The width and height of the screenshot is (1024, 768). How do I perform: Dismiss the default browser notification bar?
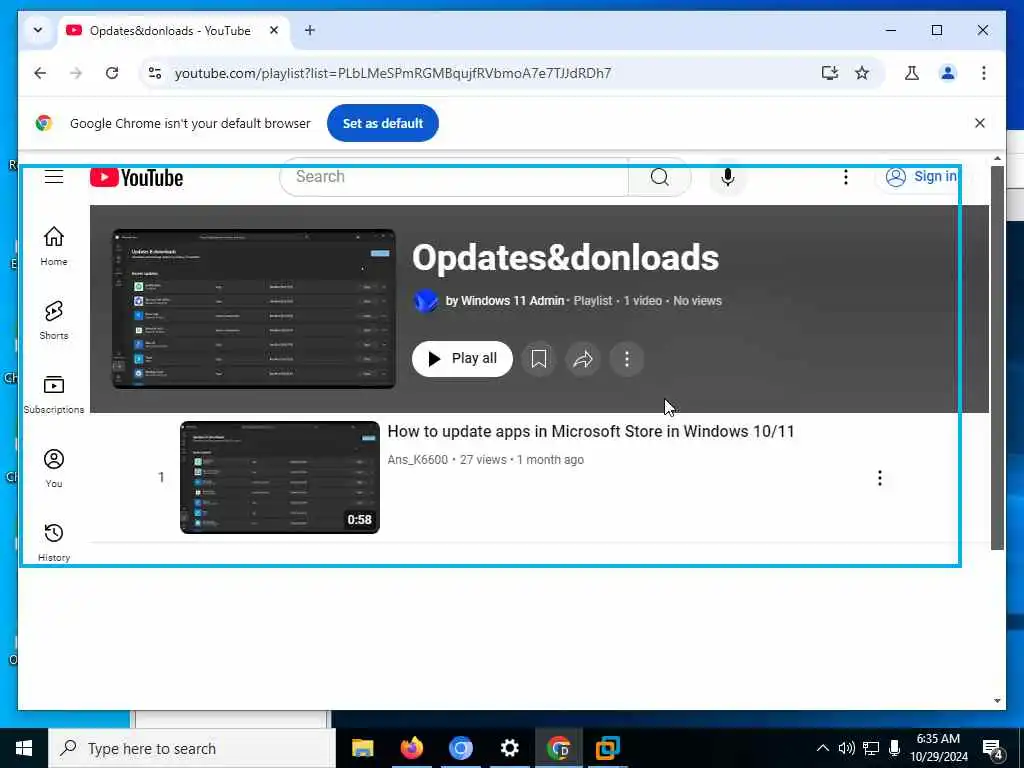980,123
